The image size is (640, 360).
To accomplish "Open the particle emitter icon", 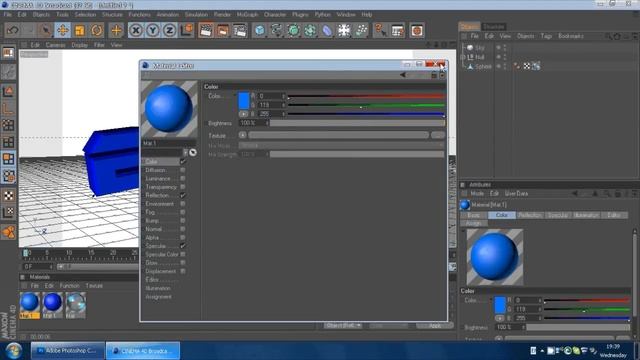I will (x=361, y=30).
